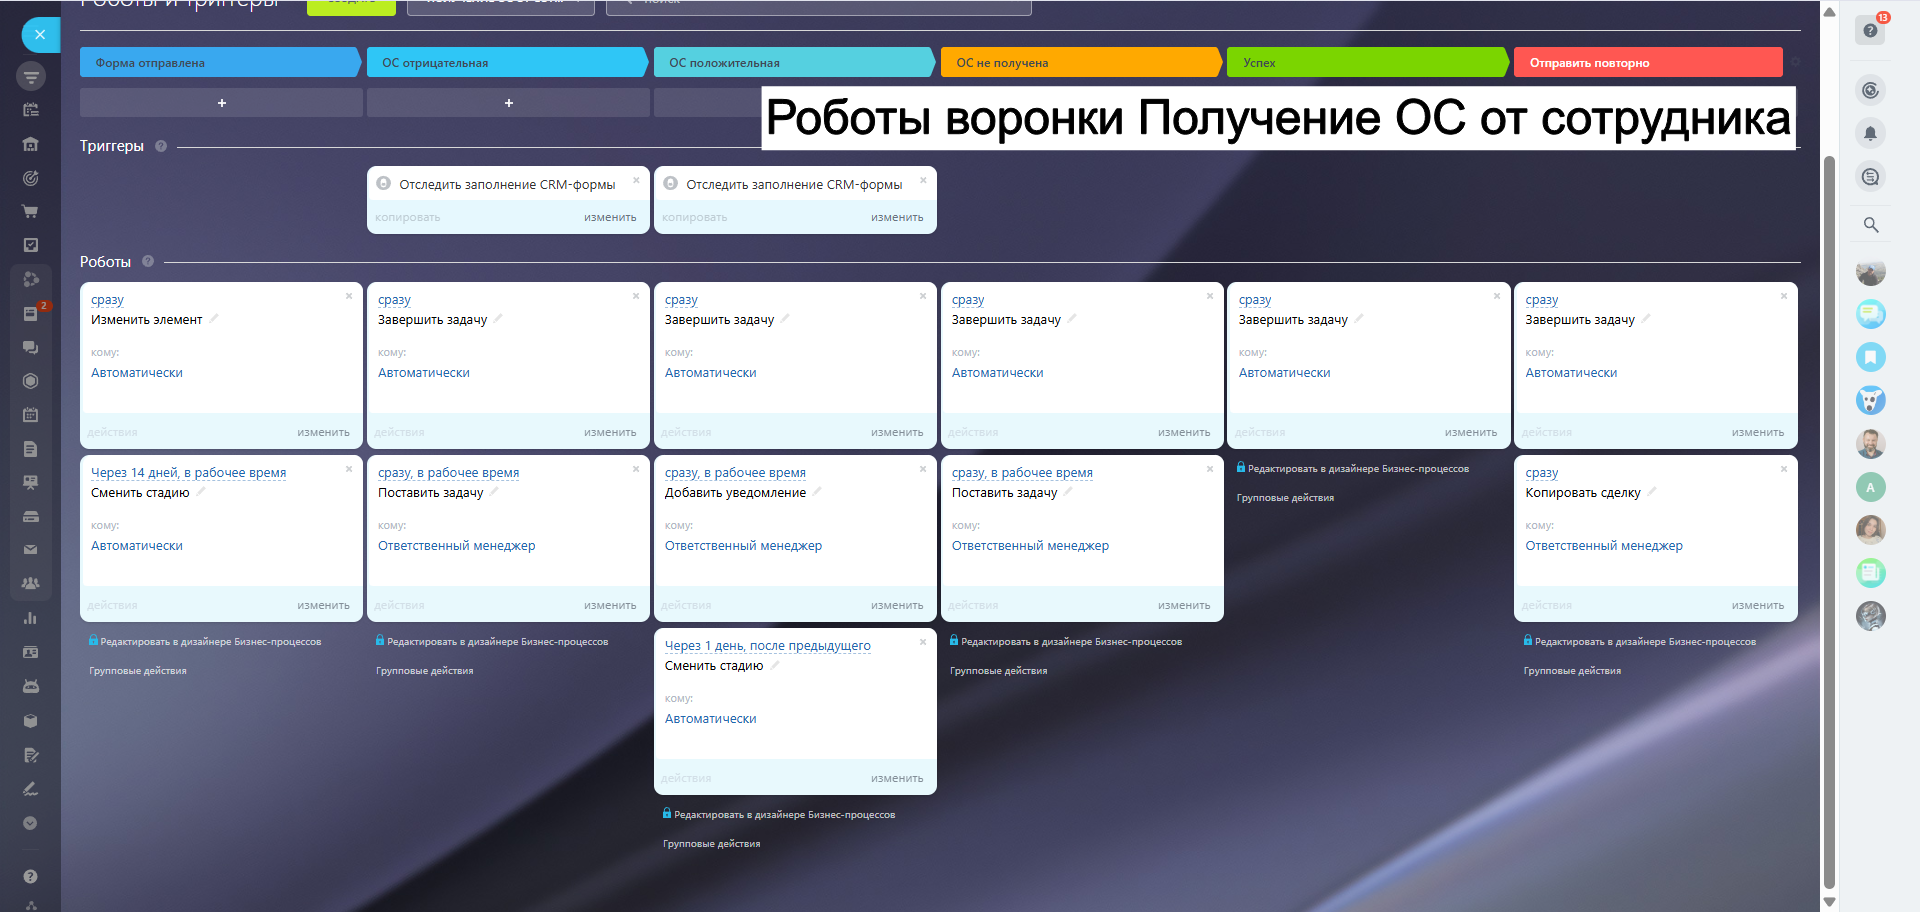The image size is (1920, 912).
Task: Select the Отправить повторно stage
Action: tap(1648, 62)
